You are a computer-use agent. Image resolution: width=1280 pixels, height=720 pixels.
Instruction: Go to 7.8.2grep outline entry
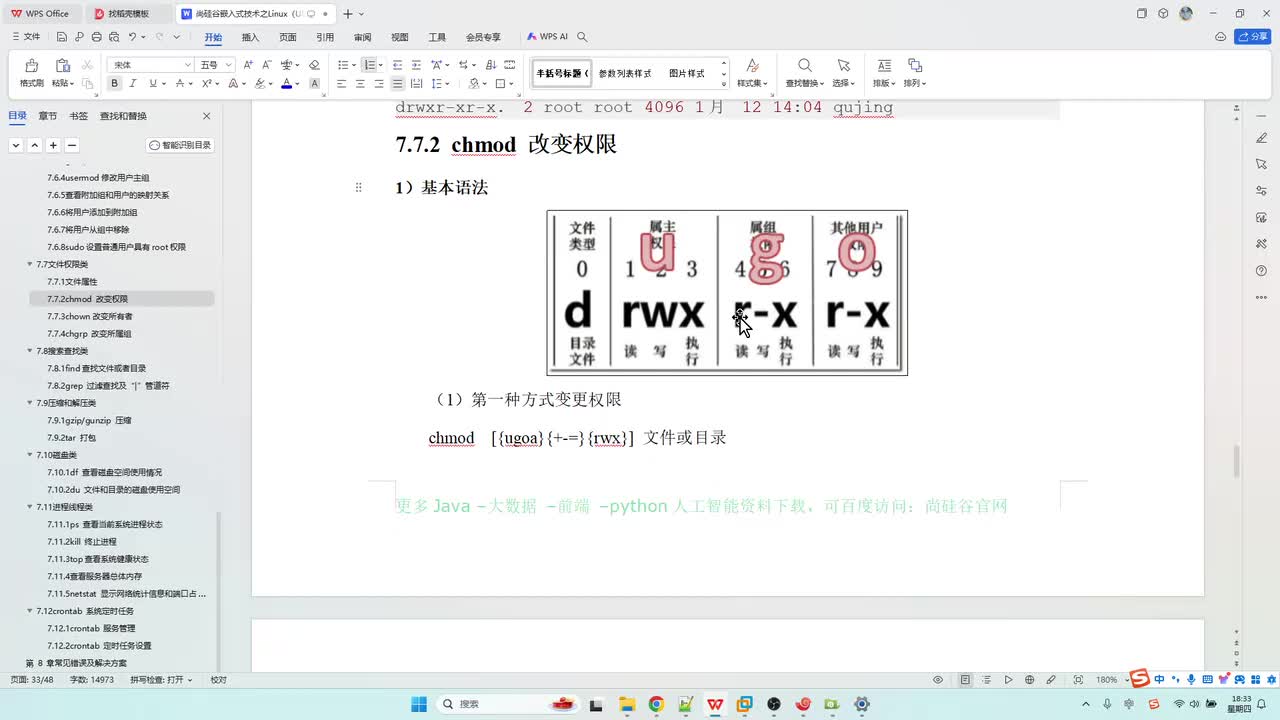click(x=108, y=385)
